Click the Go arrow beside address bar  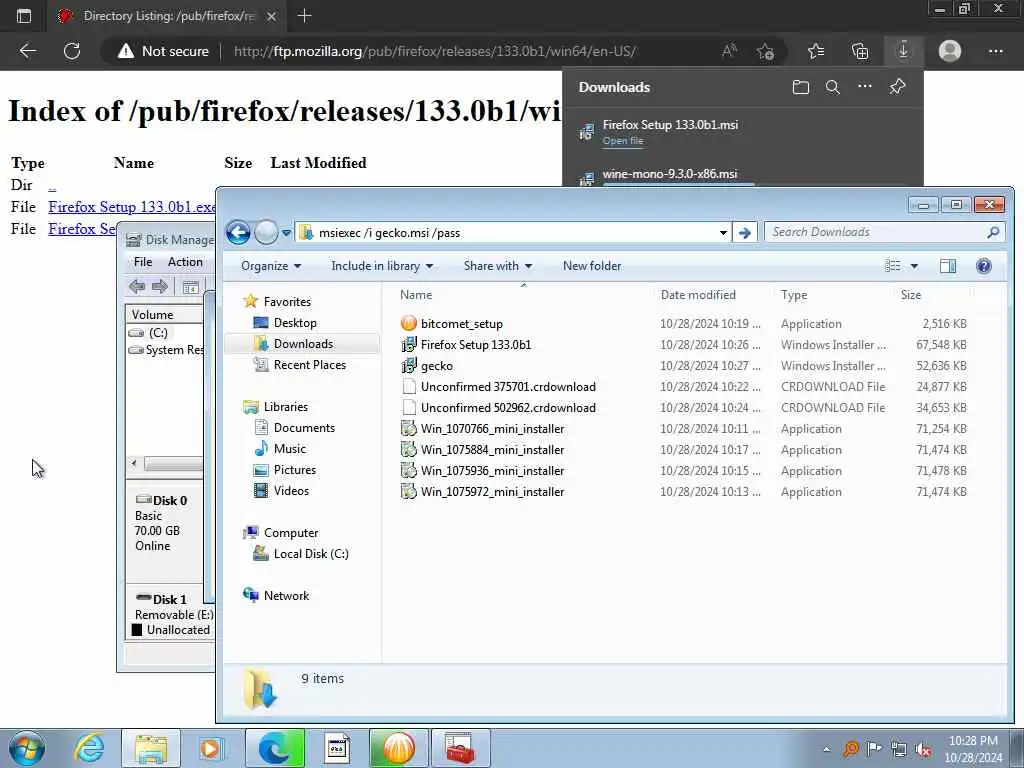click(744, 232)
